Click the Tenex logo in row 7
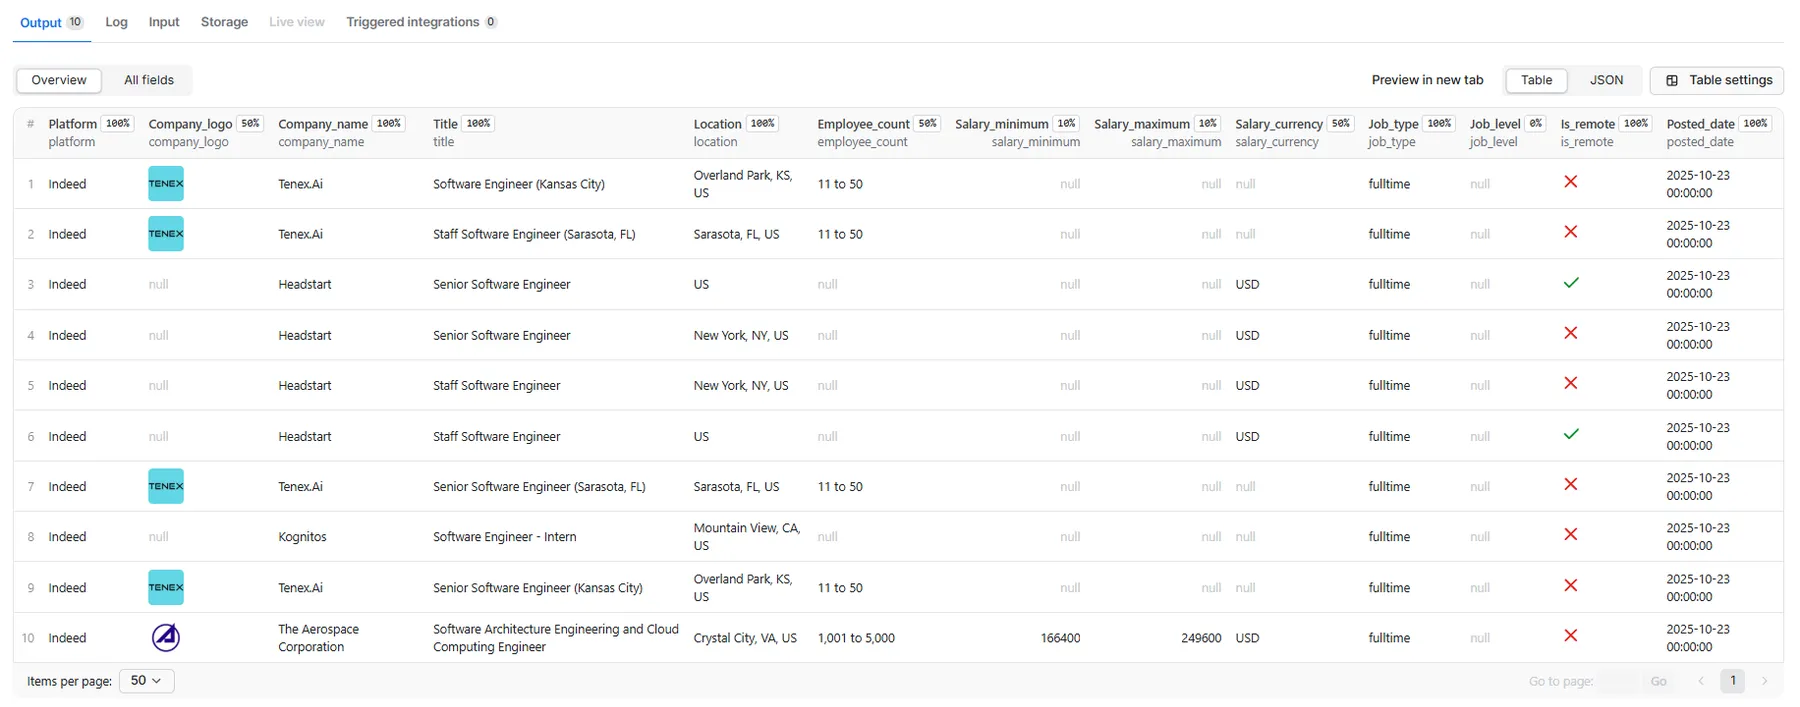The height and width of the screenshot is (707, 1800). [x=166, y=486]
